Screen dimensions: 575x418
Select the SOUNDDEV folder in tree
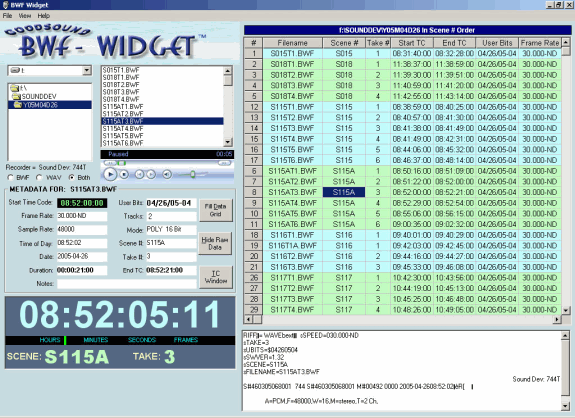click(34, 96)
